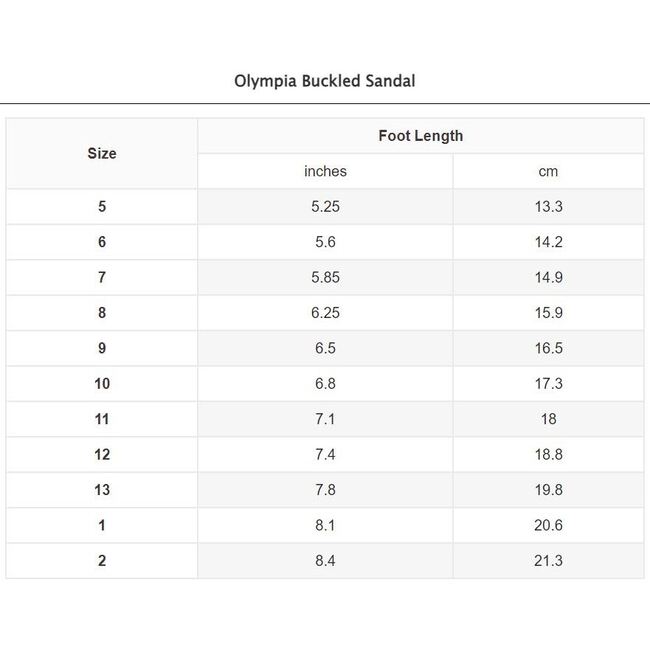Screen dimensions: 650x650
Task: Select the inches subheader cell
Action: tap(325, 171)
